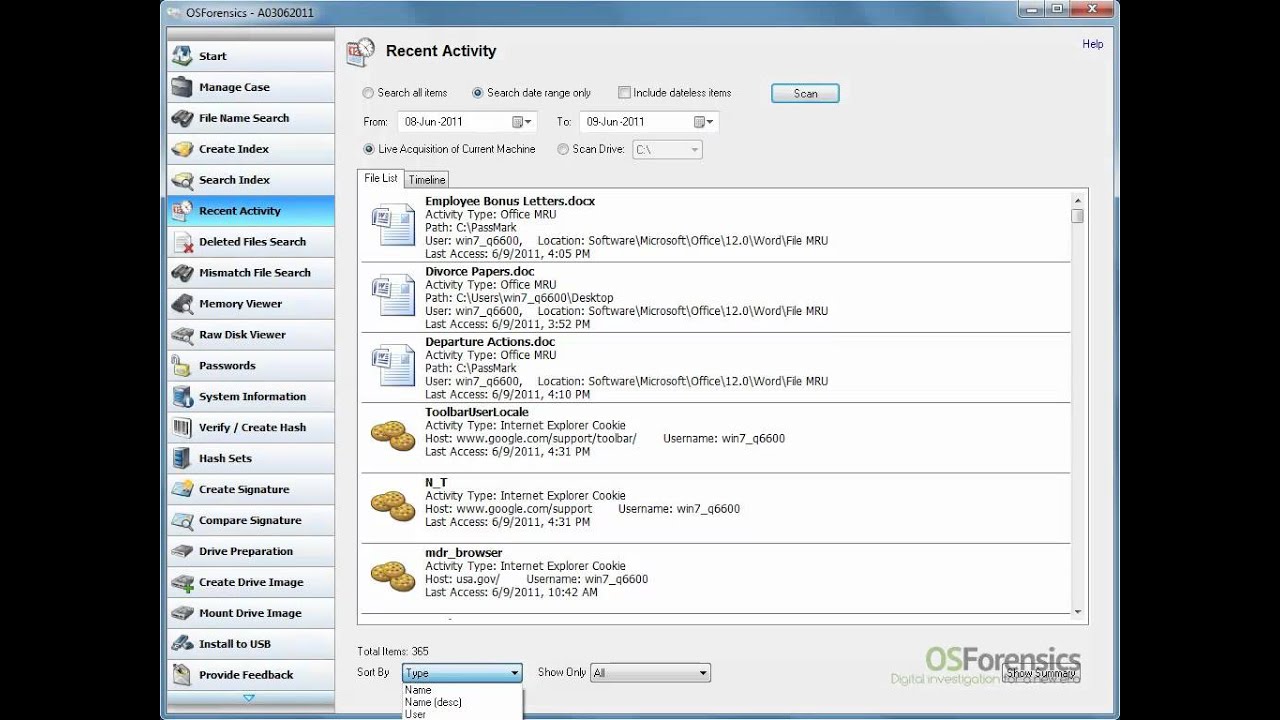Viewport: 1280px width, 720px height.
Task: Click the file list scroll down arrow
Action: tap(1077, 612)
